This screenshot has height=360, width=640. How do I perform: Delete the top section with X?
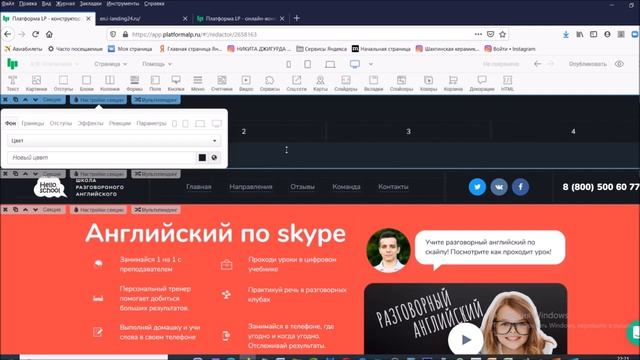click(5, 100)
